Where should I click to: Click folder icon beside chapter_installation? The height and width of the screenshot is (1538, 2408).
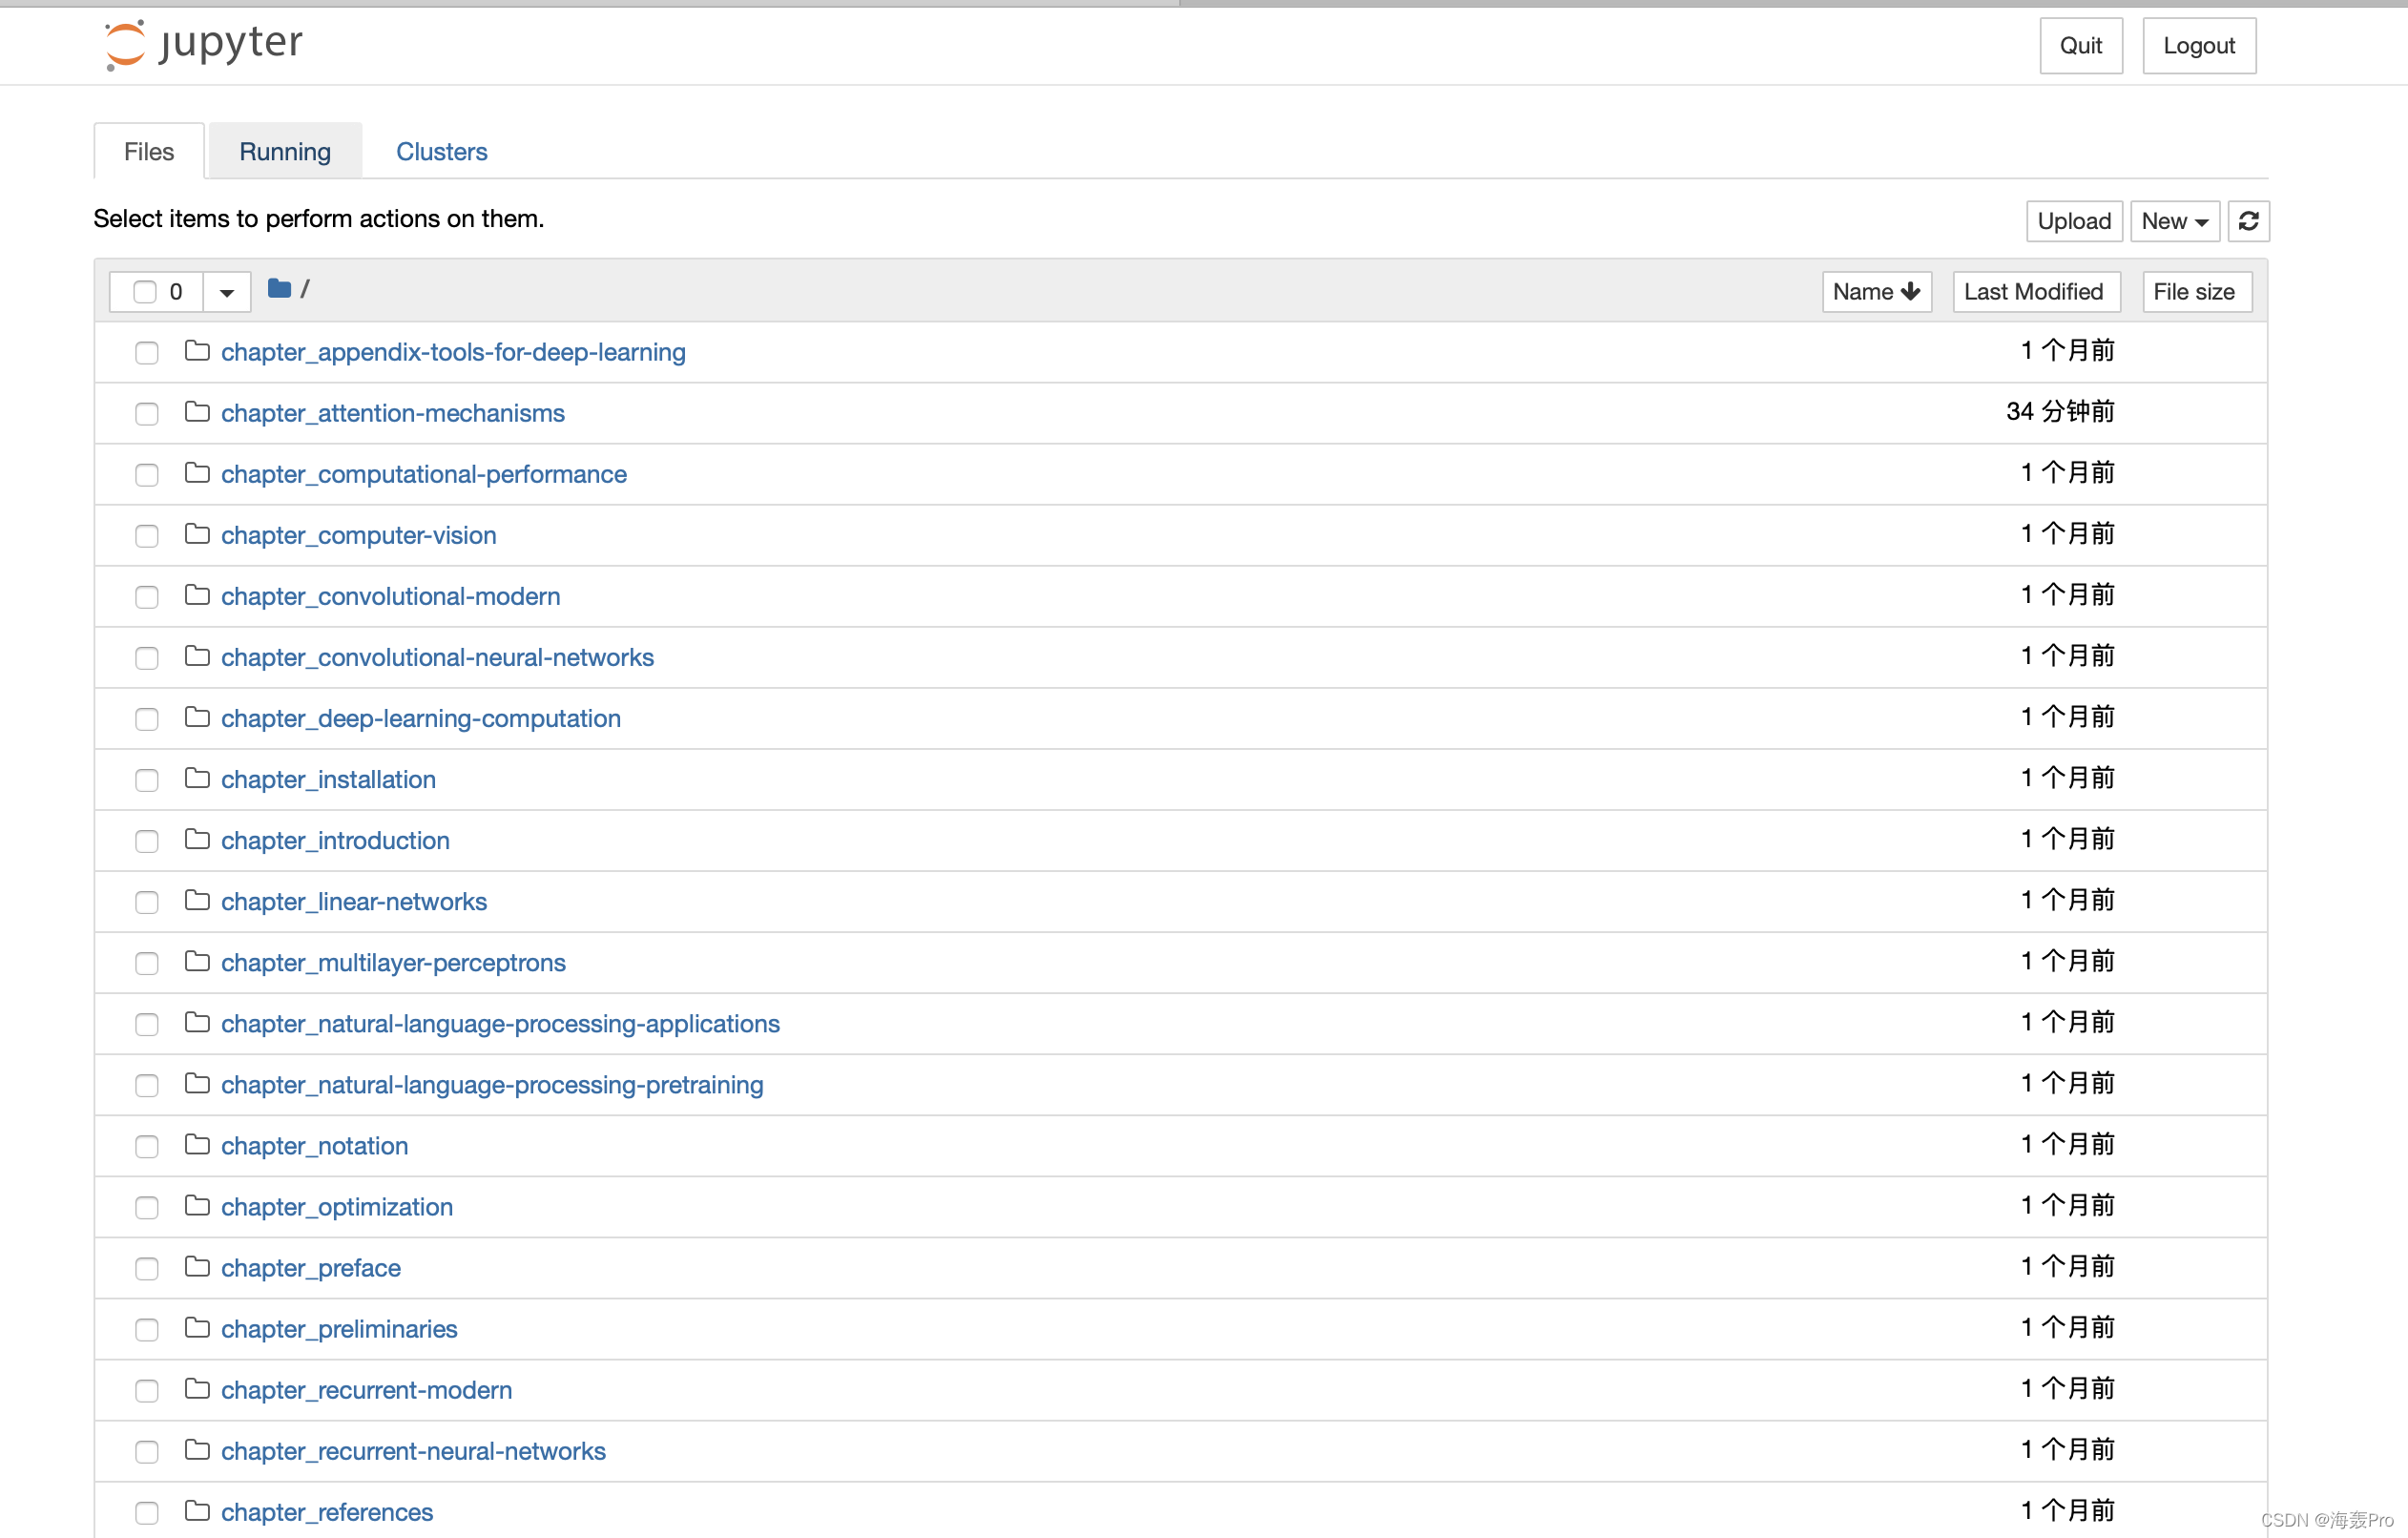click(197, 778)
